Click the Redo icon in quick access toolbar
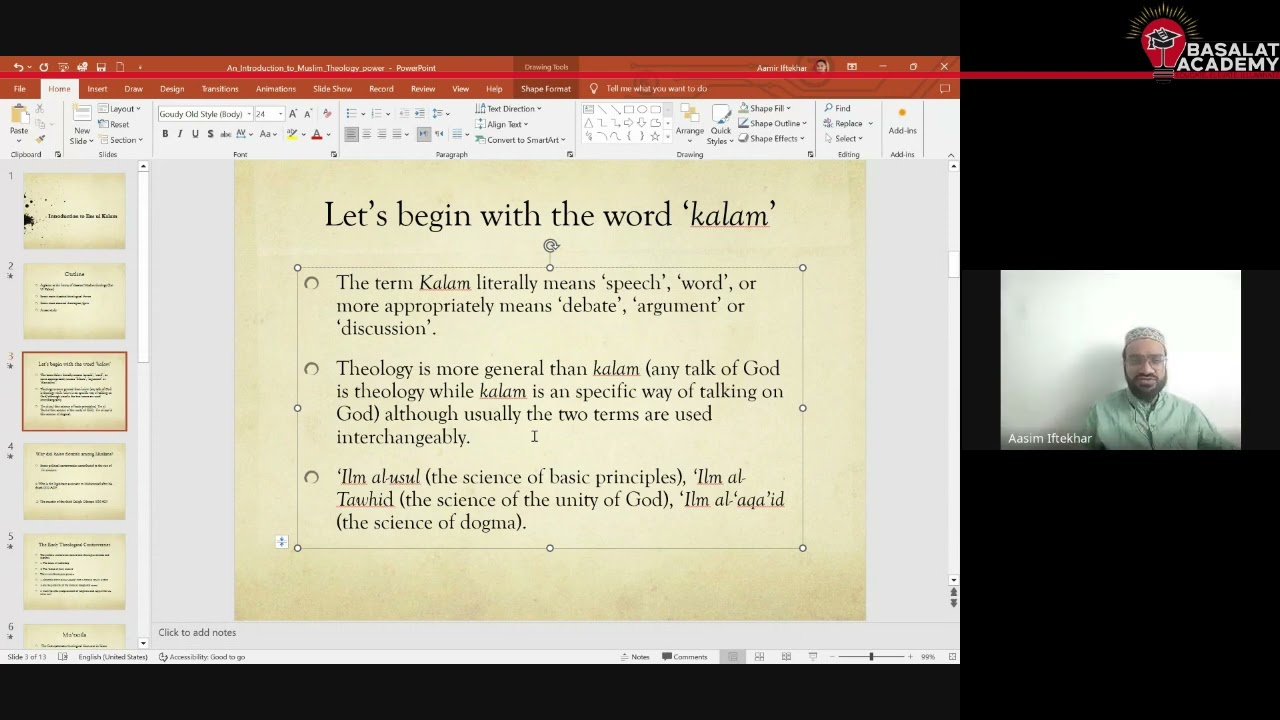1280x720 pixels. coord(43,67)
